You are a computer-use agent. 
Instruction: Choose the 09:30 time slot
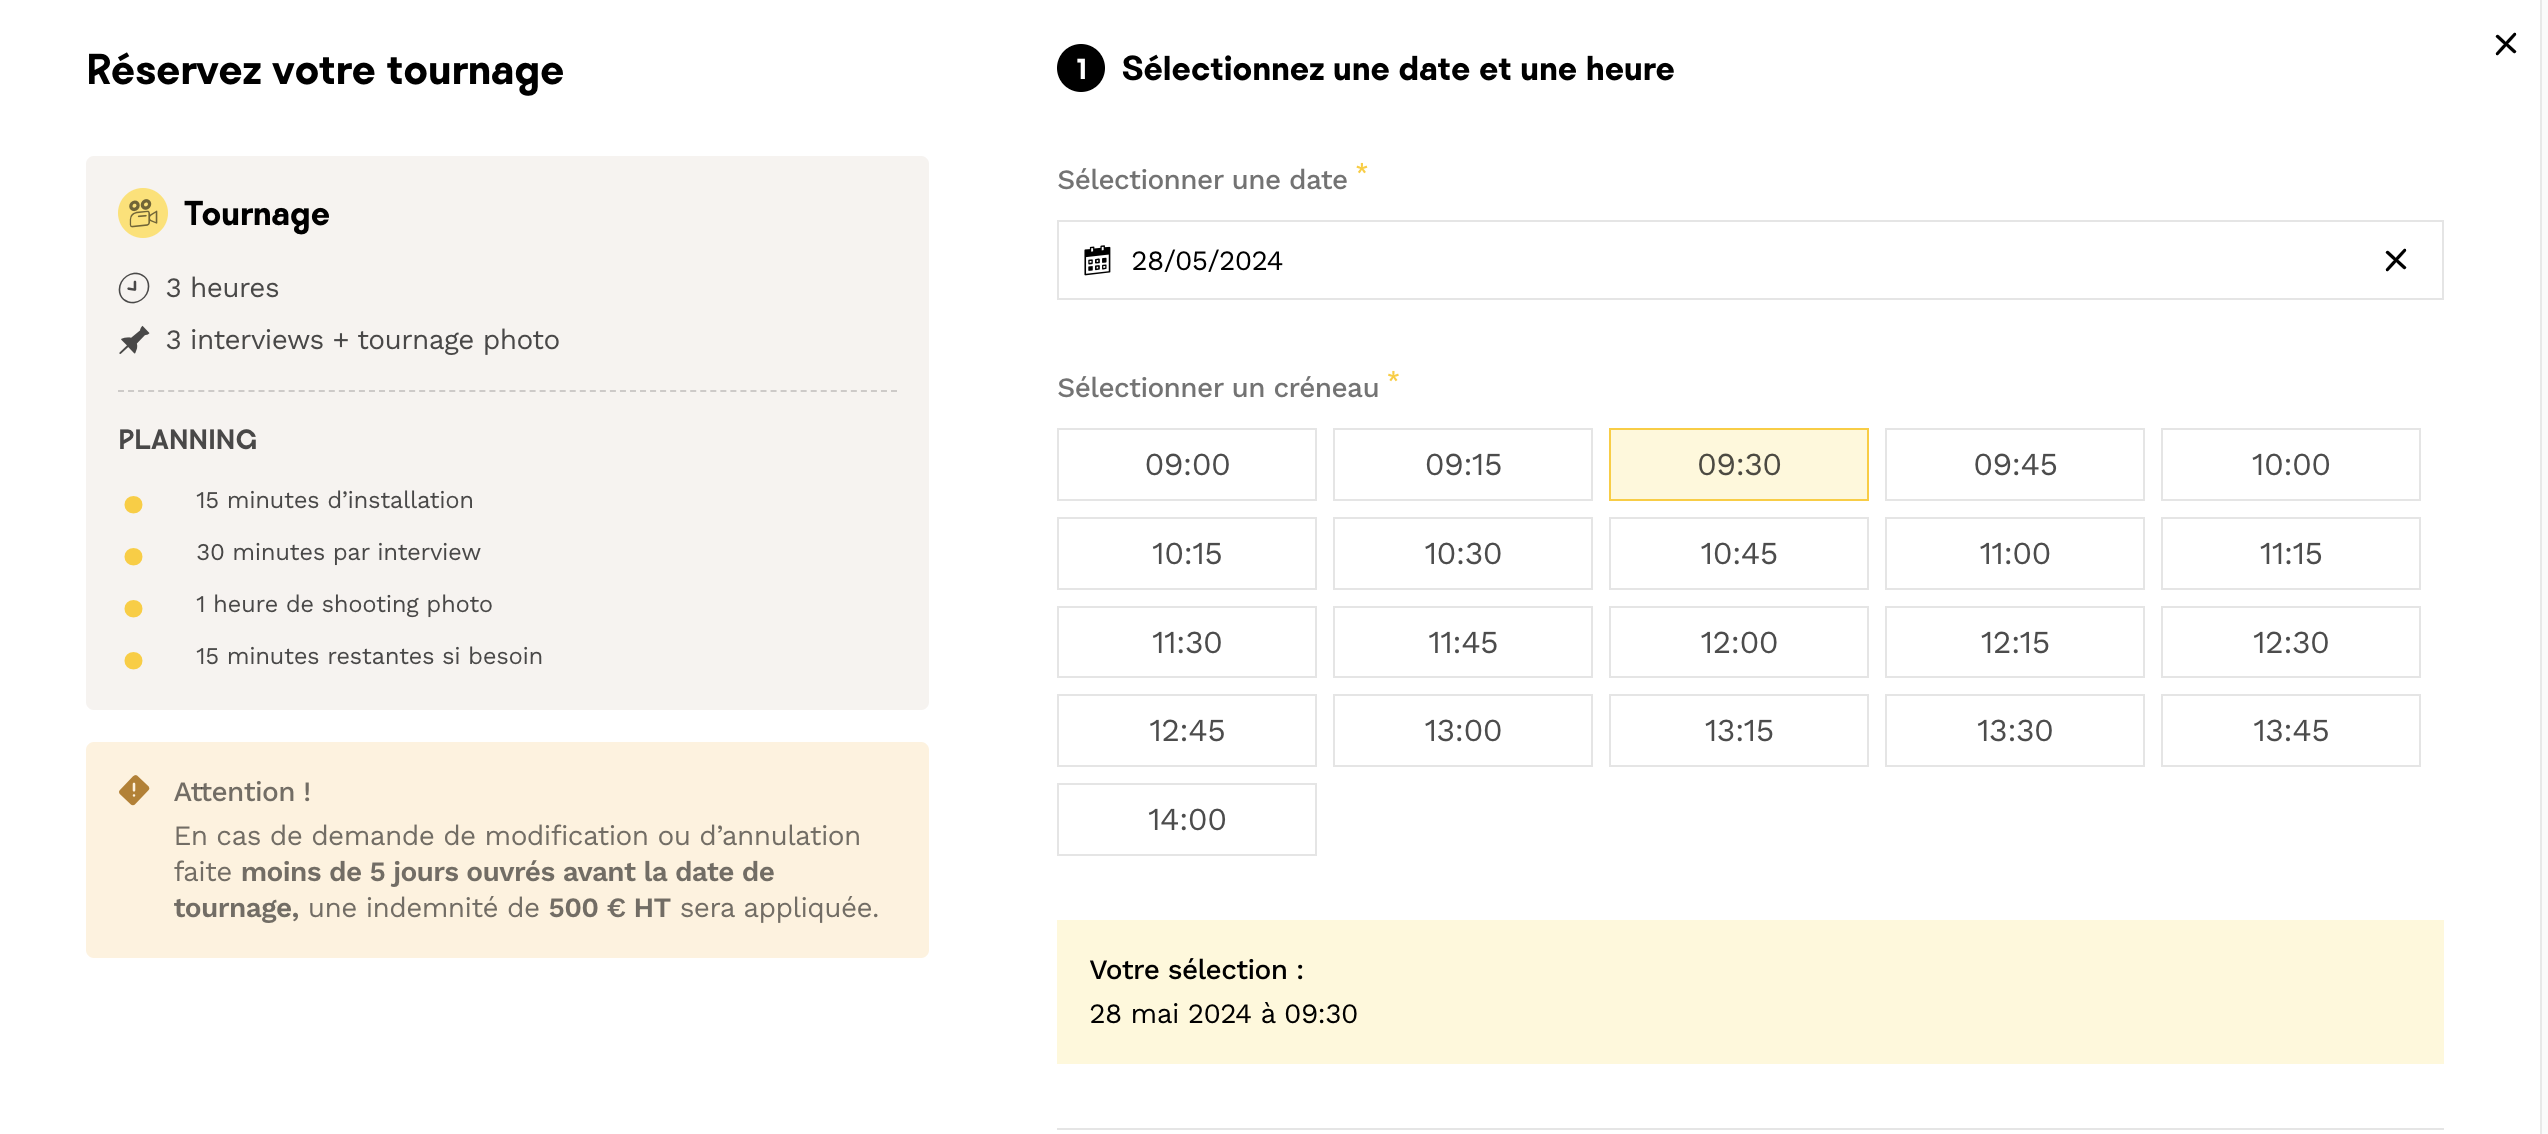point(1738,465)
